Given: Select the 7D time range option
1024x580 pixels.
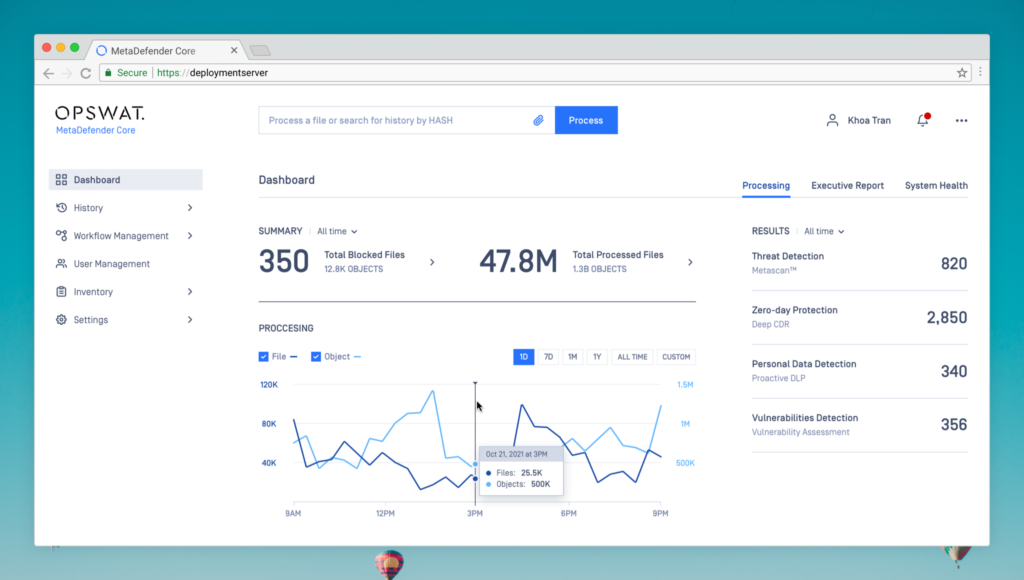Looking at the screenshot, I should [548, 357].
